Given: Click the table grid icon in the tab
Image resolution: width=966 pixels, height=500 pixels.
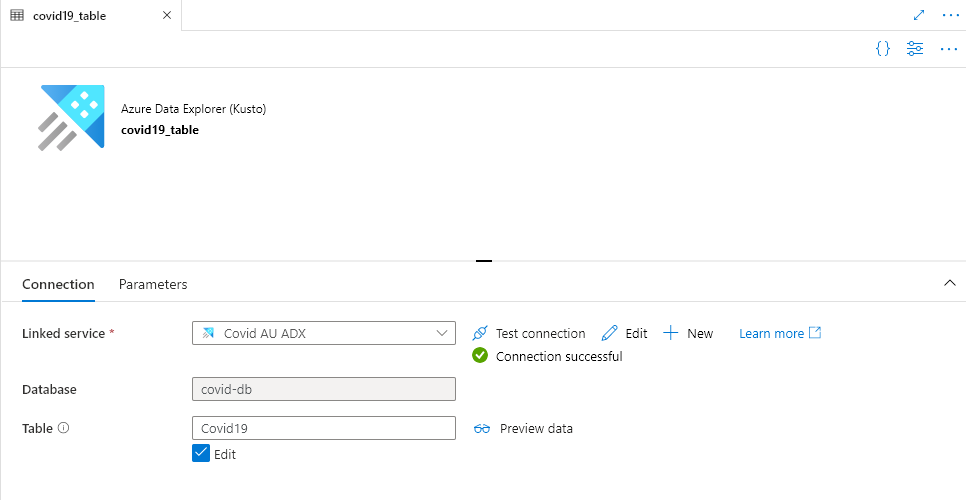Looking at the screenshot, I should pyautogui.click(x=17, y=15).
